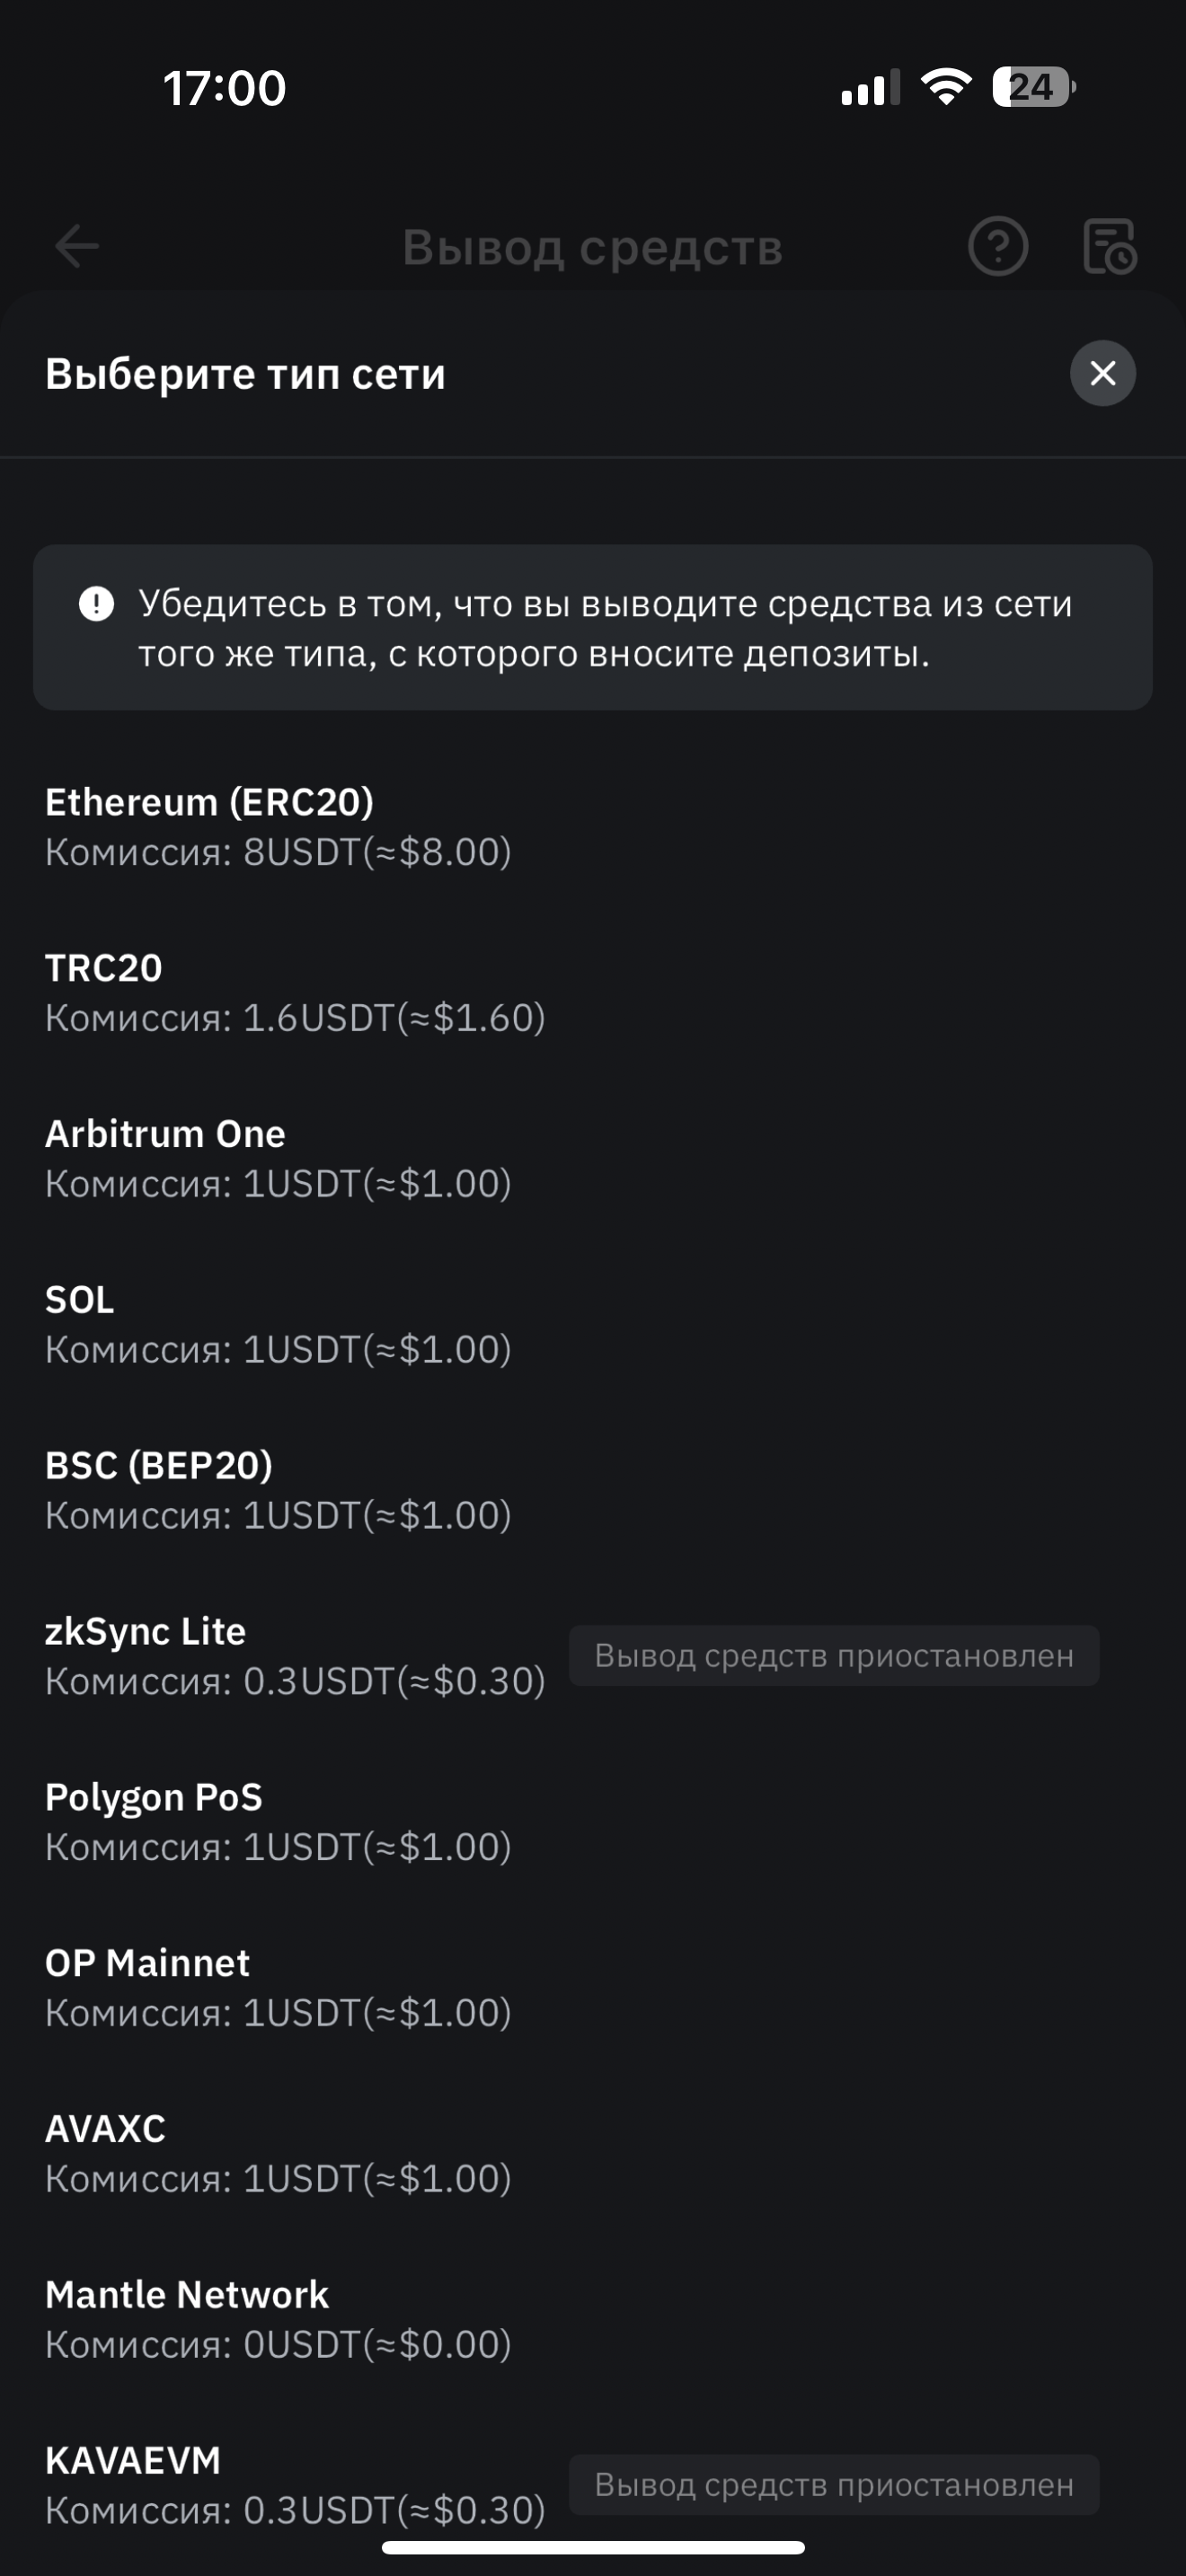The height and width of the screenshot is (2576, 1186).
Task: Tap the warning exclamation icon
Action: (96, 604)
